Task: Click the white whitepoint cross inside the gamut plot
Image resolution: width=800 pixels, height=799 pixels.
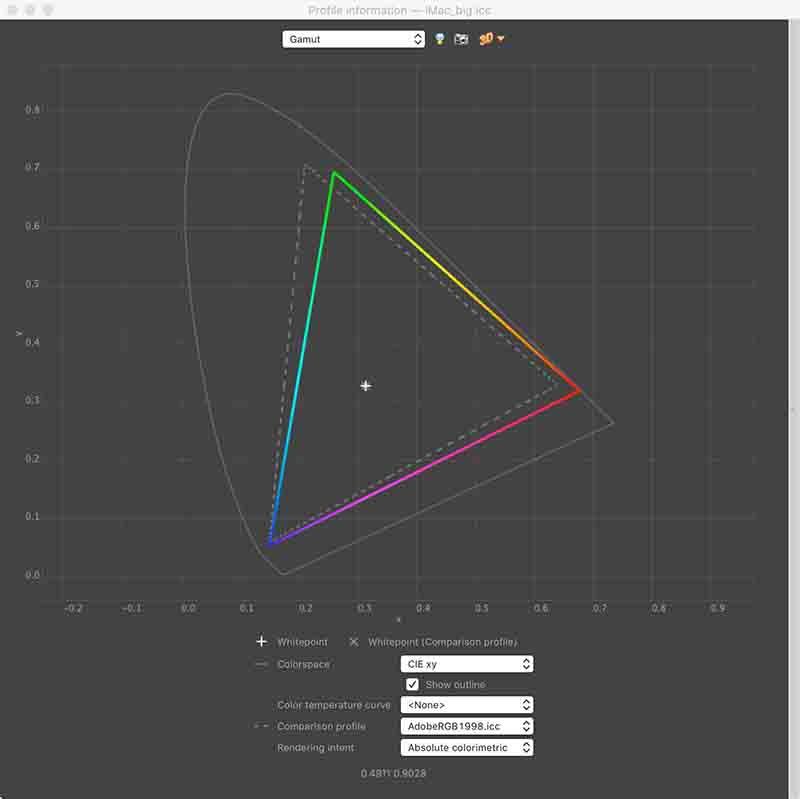Action: tap(366, 386)
